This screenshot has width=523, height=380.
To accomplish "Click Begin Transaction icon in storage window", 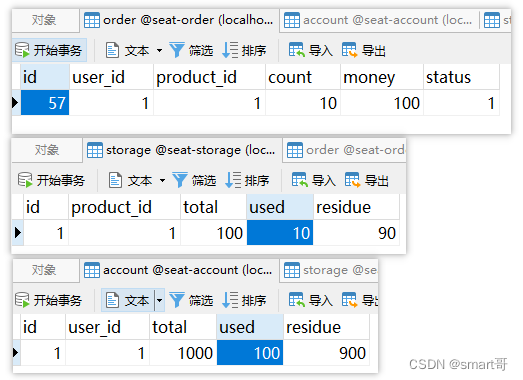I will tap(25, 180).
